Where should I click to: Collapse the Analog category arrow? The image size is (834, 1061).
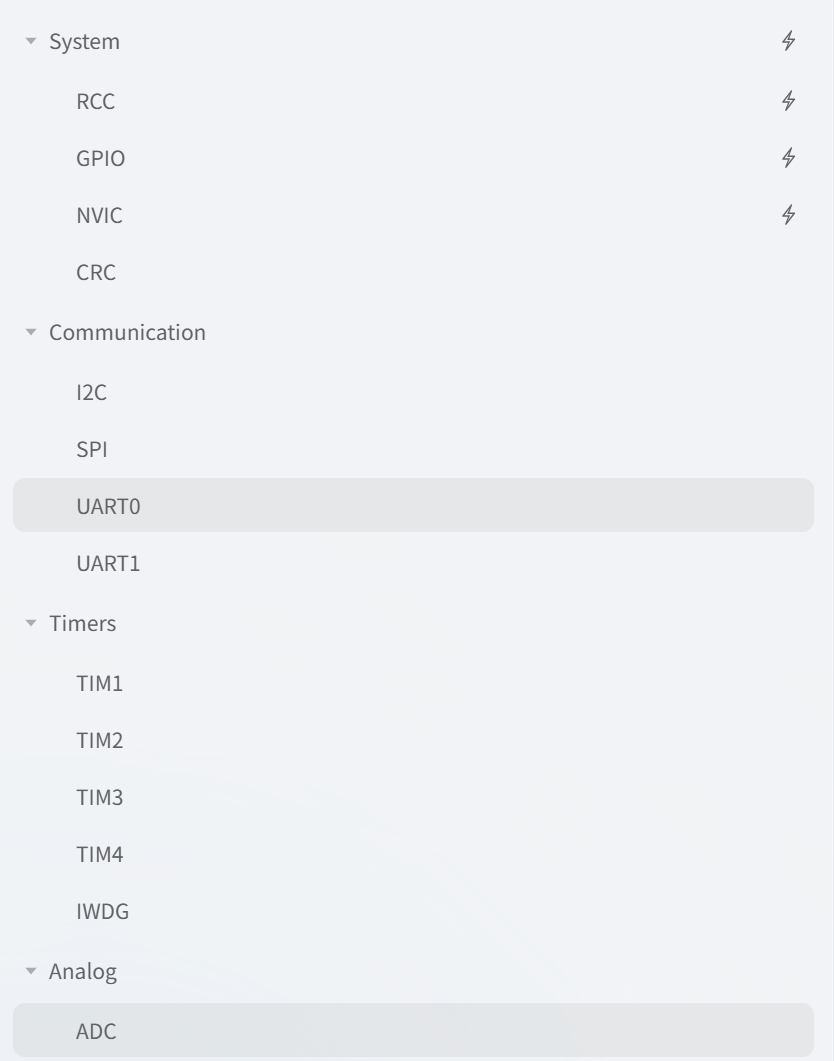[31, 972]
